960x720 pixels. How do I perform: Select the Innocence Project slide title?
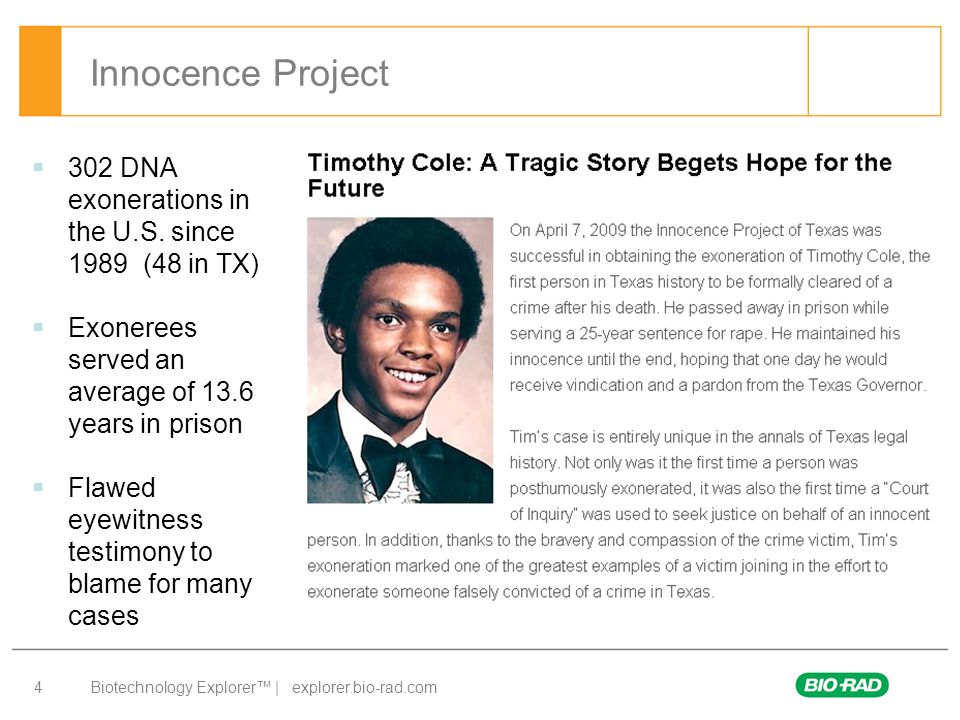tap(239, 73)
